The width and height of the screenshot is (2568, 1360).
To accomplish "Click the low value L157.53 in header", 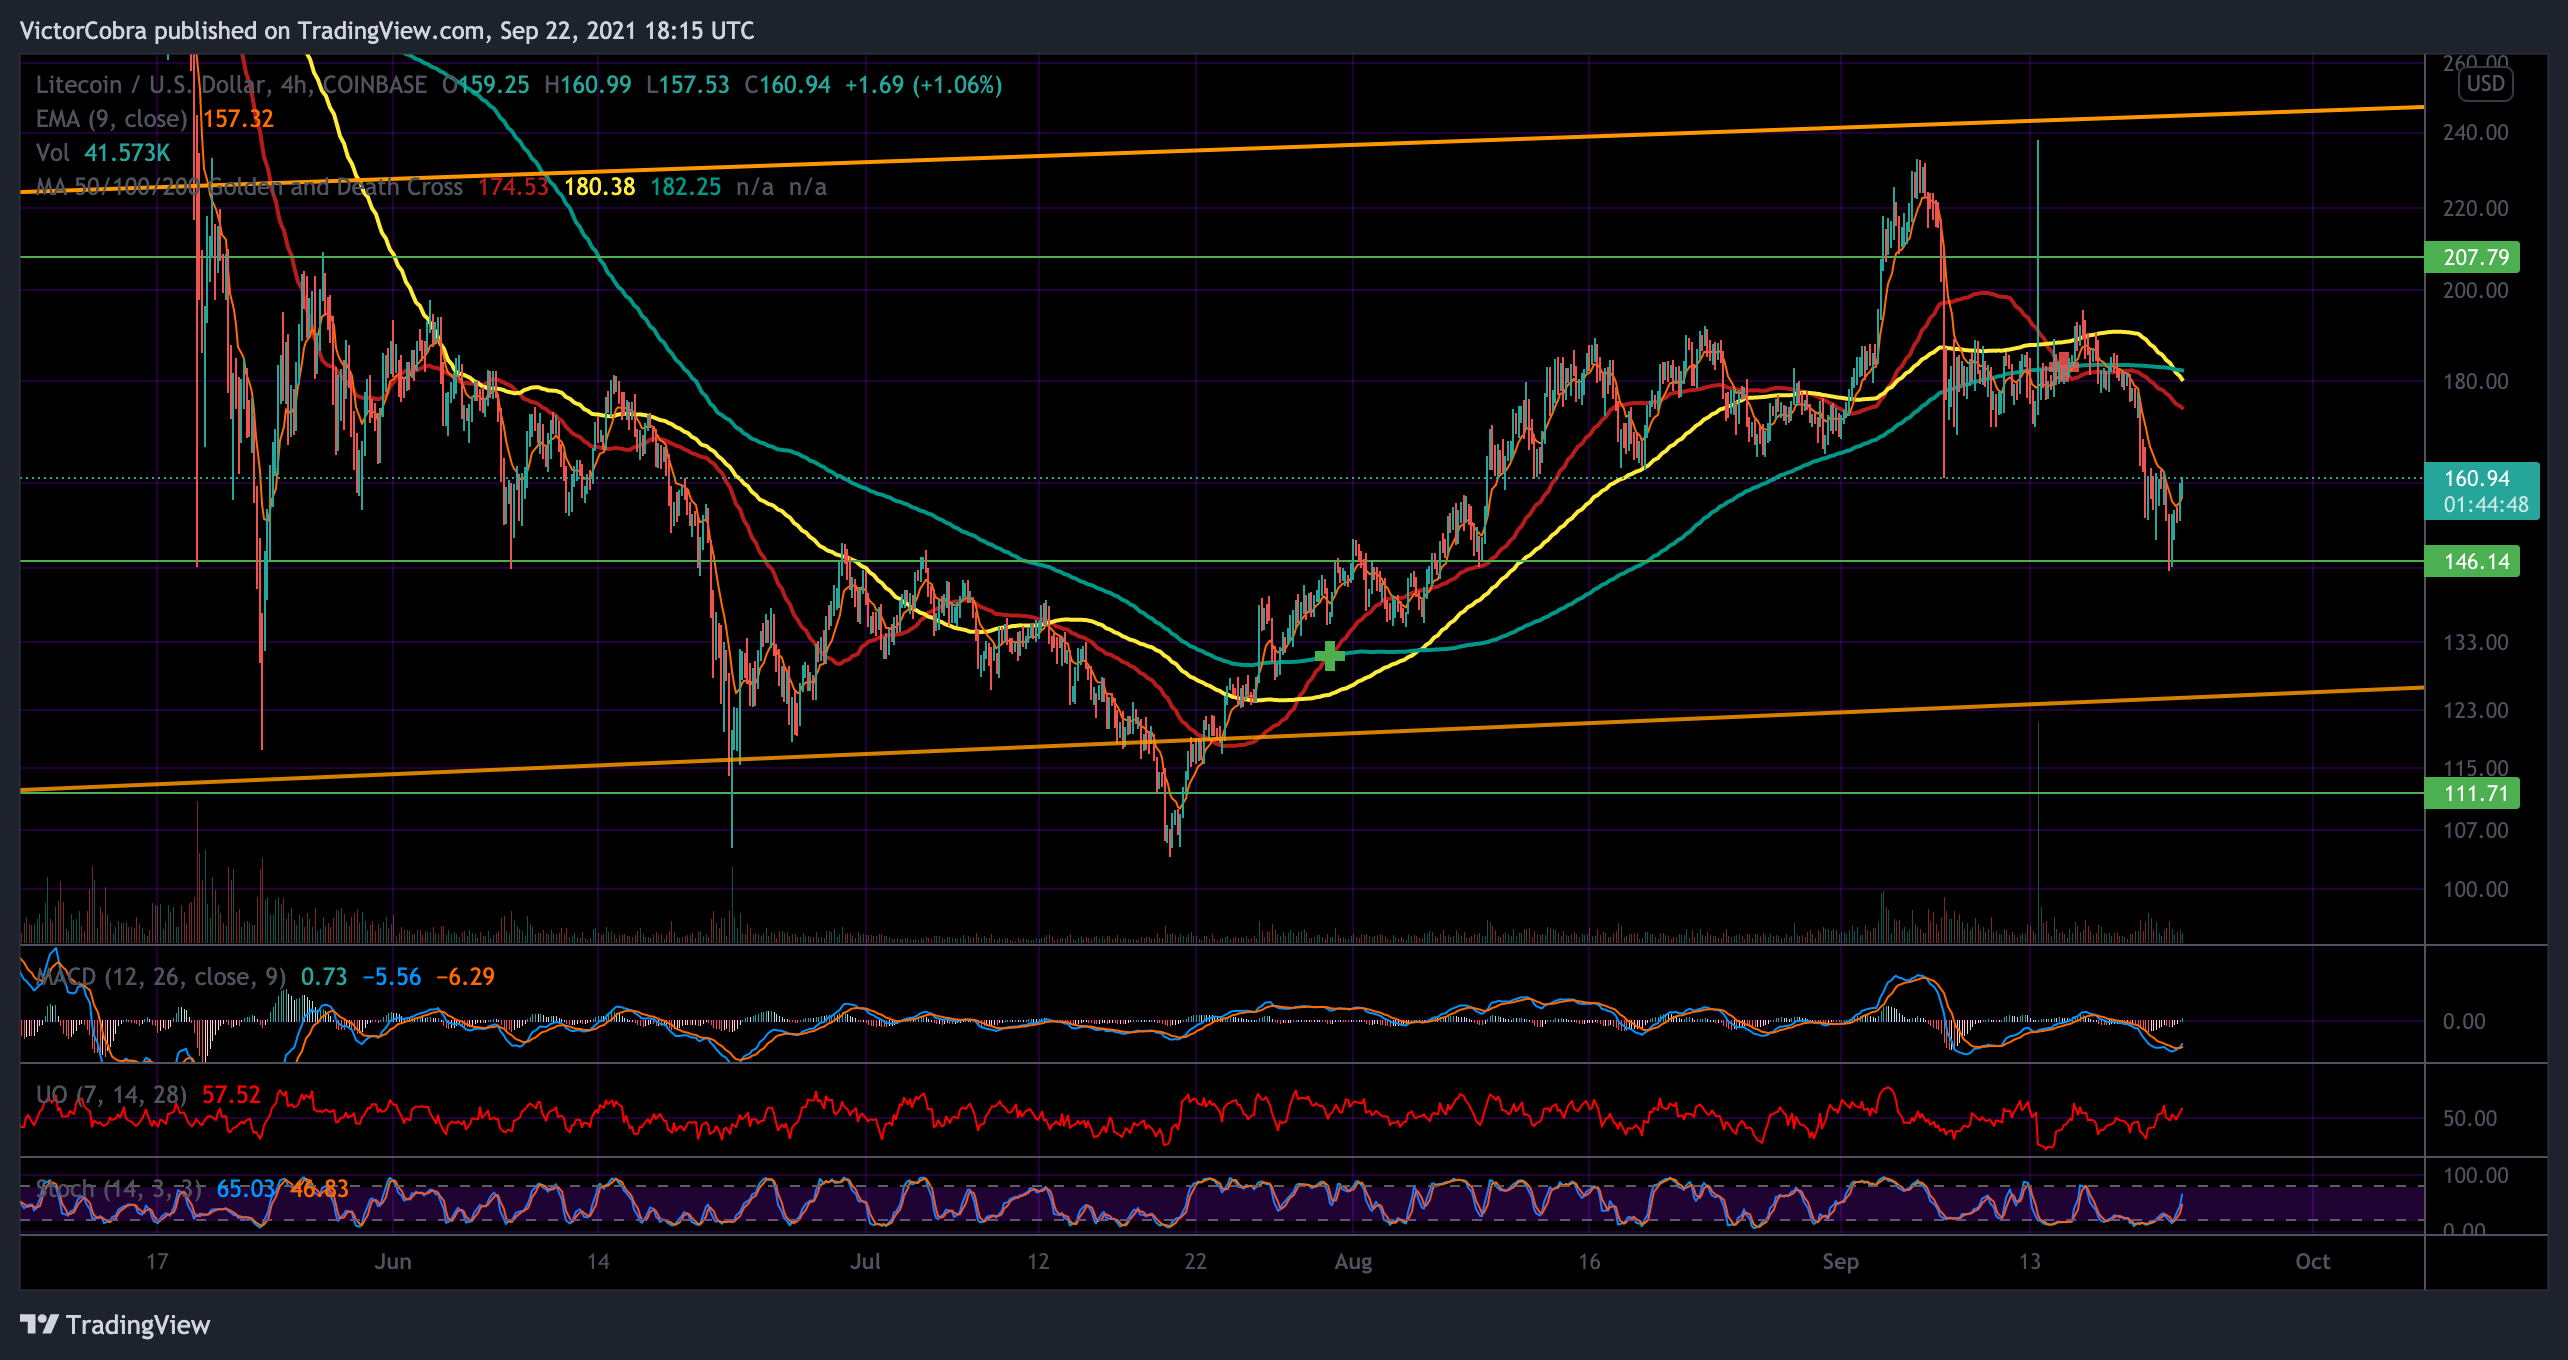I will [x=688, y=85].
